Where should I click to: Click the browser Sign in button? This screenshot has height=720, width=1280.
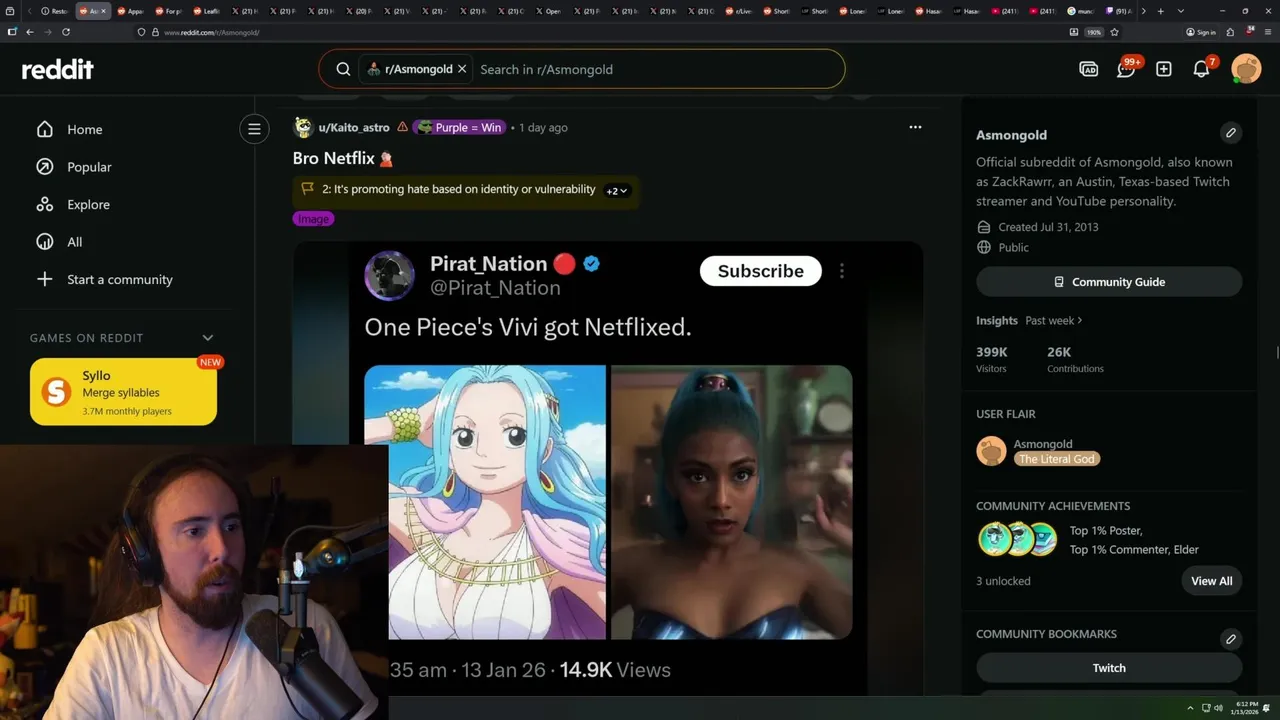[1201, 32]
